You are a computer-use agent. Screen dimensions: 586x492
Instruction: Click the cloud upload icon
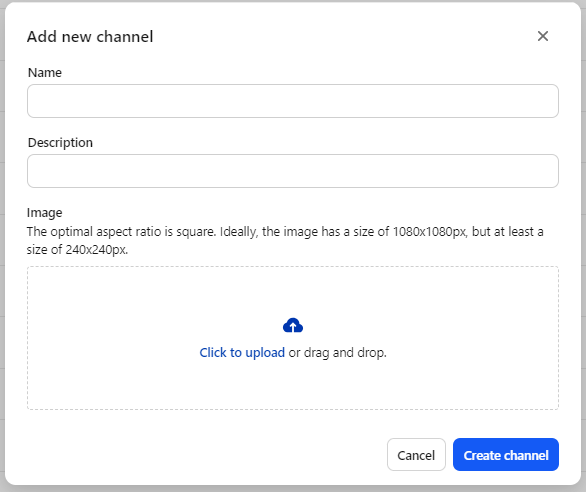tap(293, 325)
